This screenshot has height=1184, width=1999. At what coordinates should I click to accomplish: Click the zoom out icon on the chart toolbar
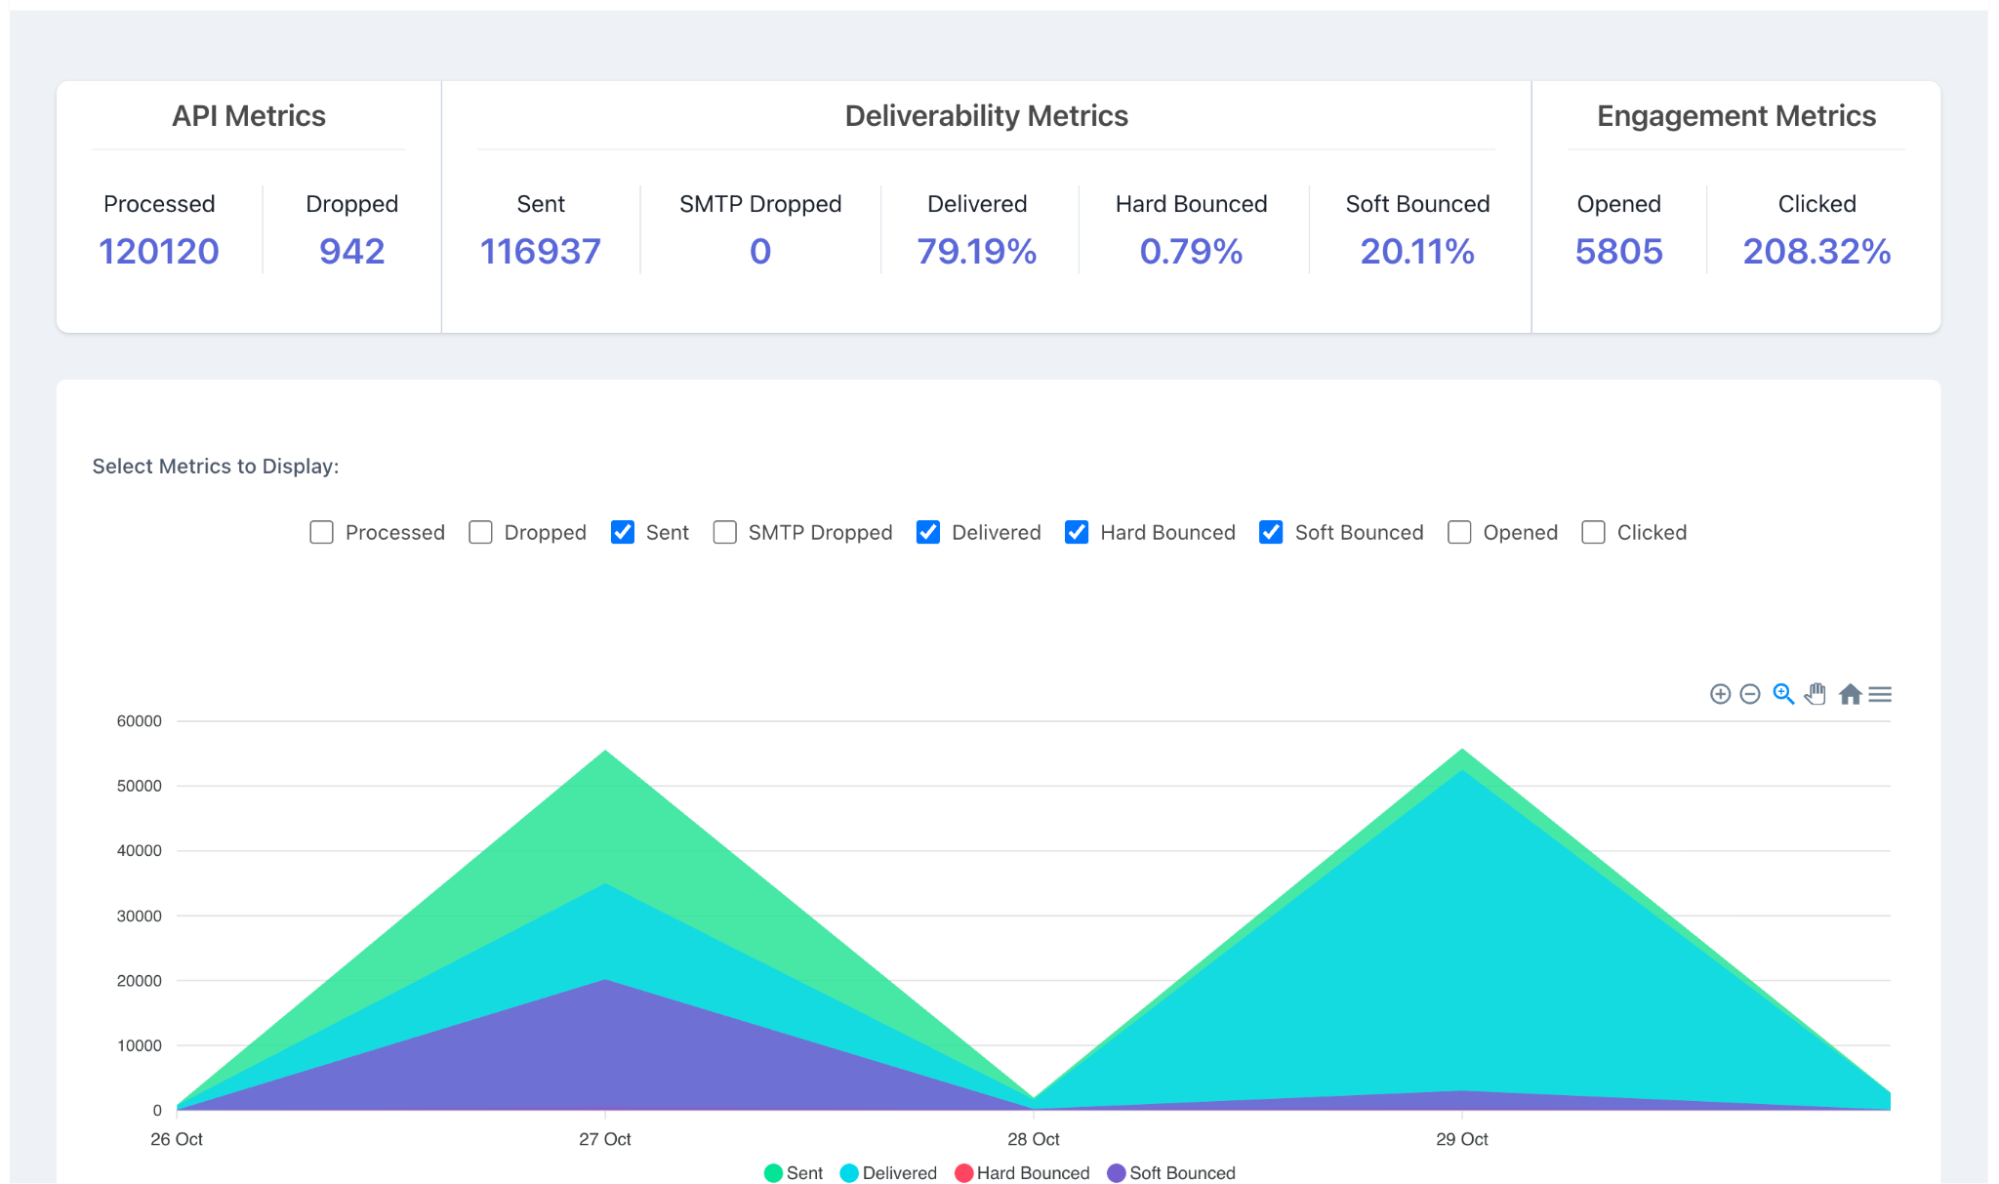(1750, 694)
